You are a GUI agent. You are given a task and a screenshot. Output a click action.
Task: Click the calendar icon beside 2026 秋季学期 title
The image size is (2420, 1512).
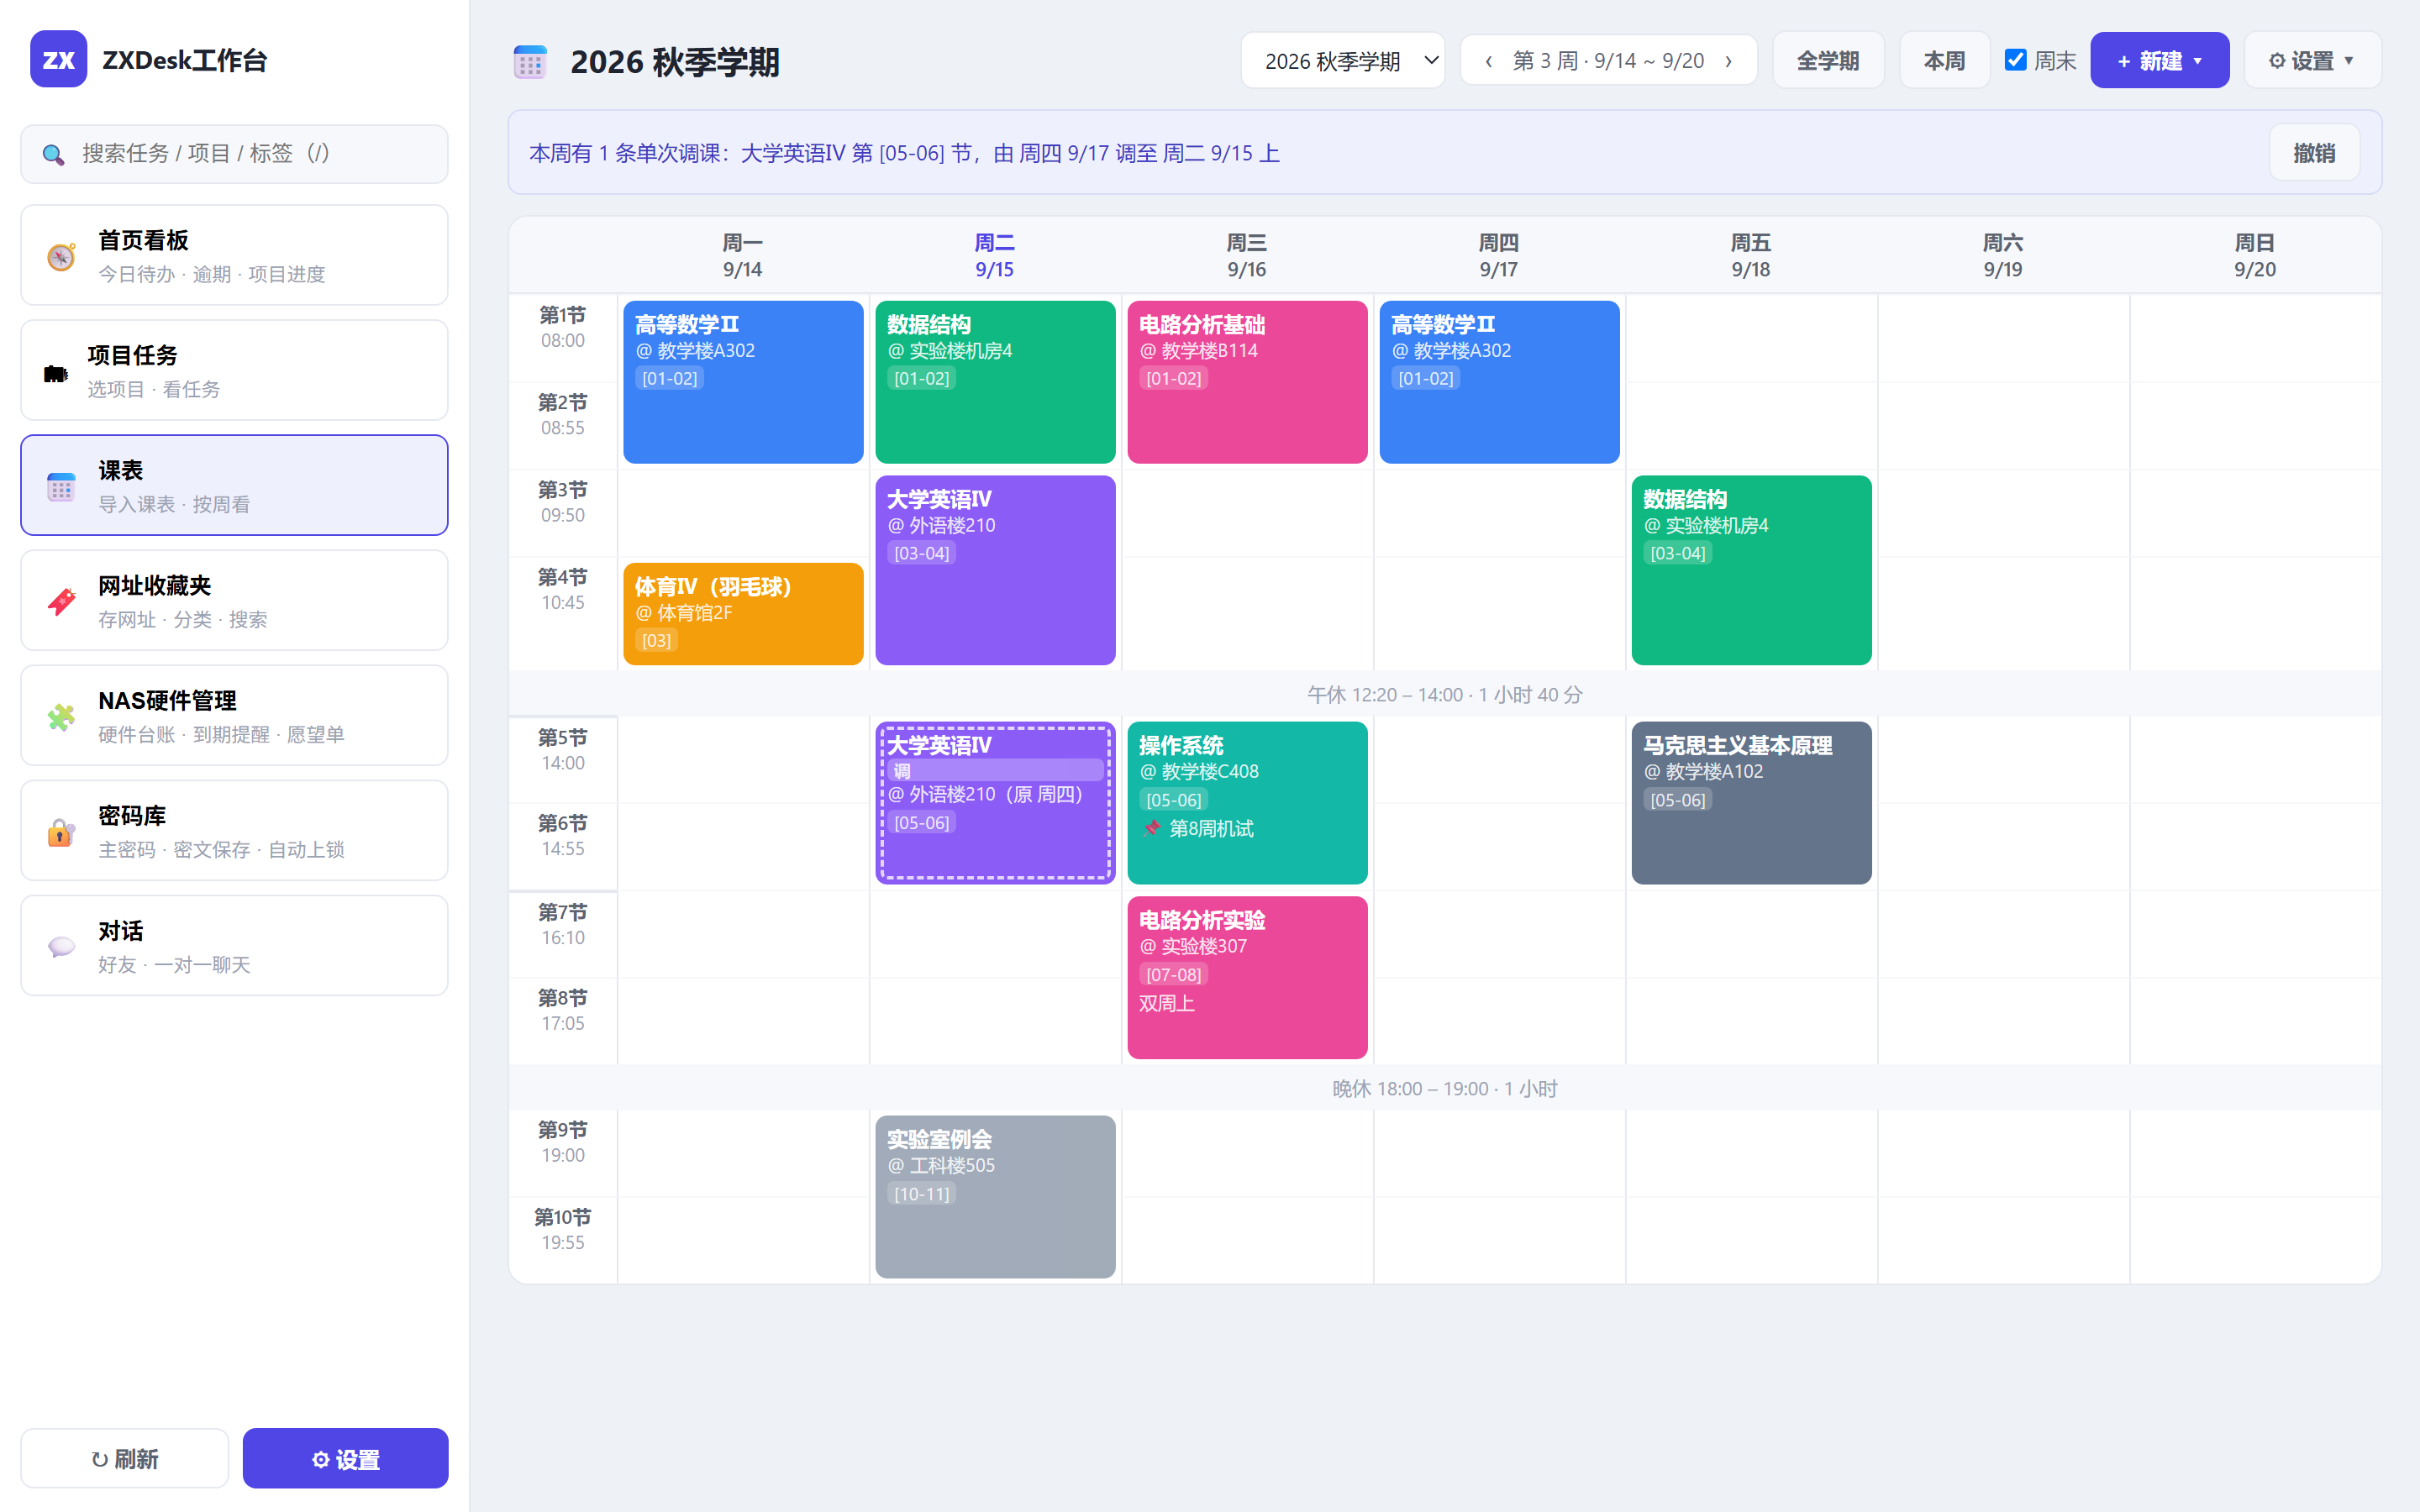(530, 62)
